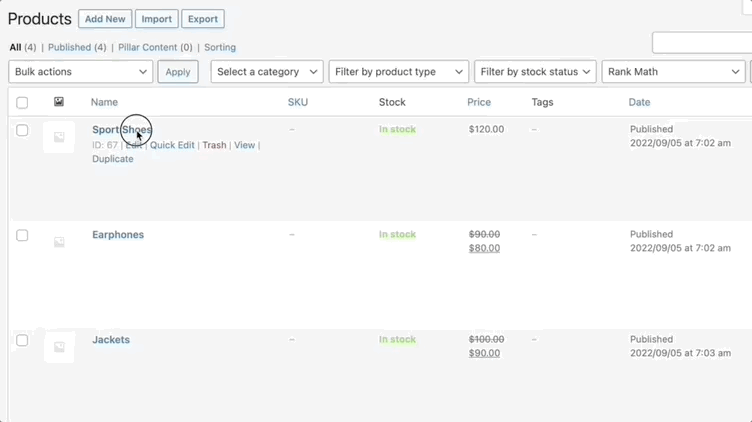Click the $80.00 sale price of Earphones
Viewport: 752px width, 422px height.
pyautogui.click(x=484, y=248)
